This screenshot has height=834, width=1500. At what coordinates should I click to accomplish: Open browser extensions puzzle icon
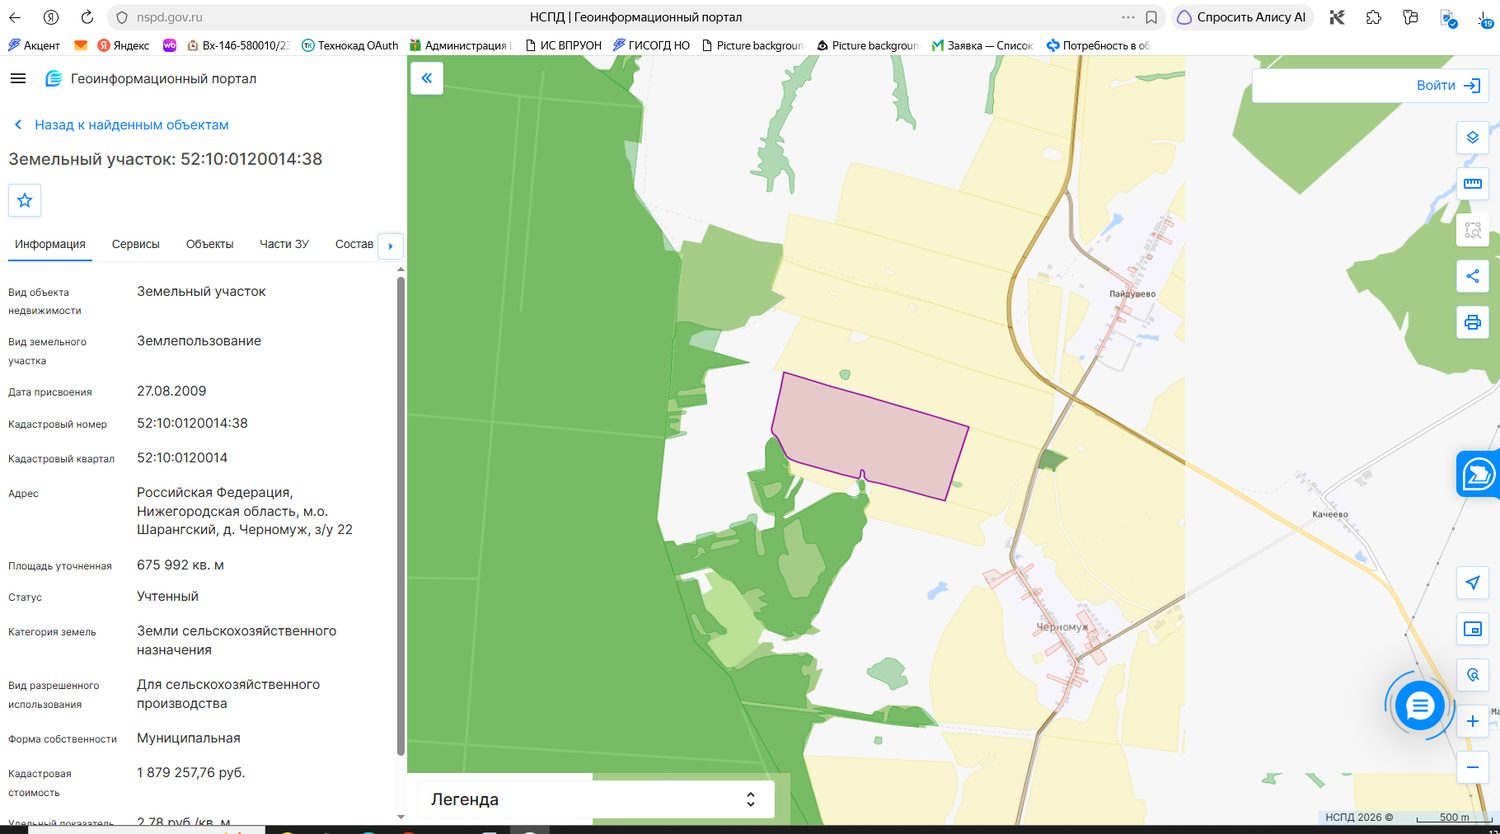(1374, 17)
